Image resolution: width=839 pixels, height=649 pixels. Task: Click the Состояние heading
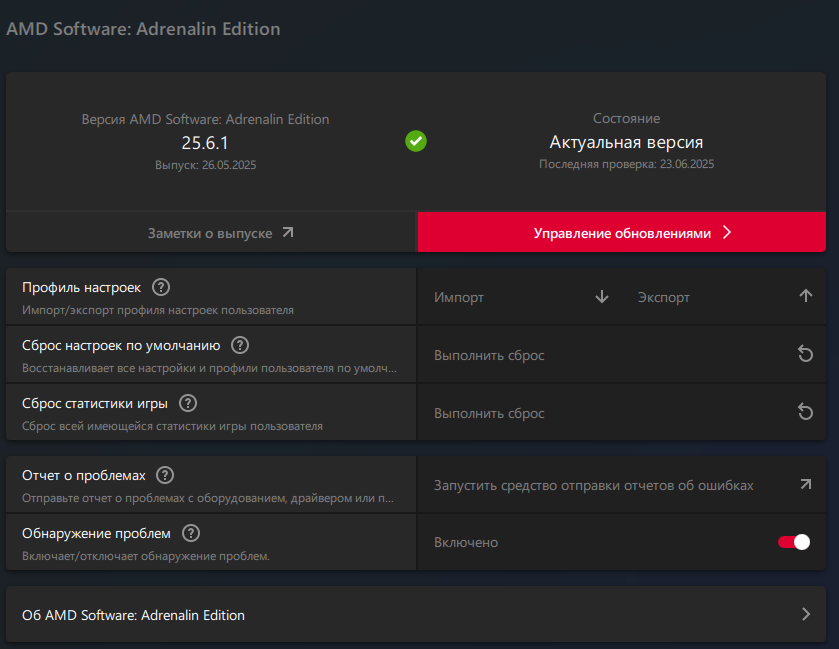(626, 118)
